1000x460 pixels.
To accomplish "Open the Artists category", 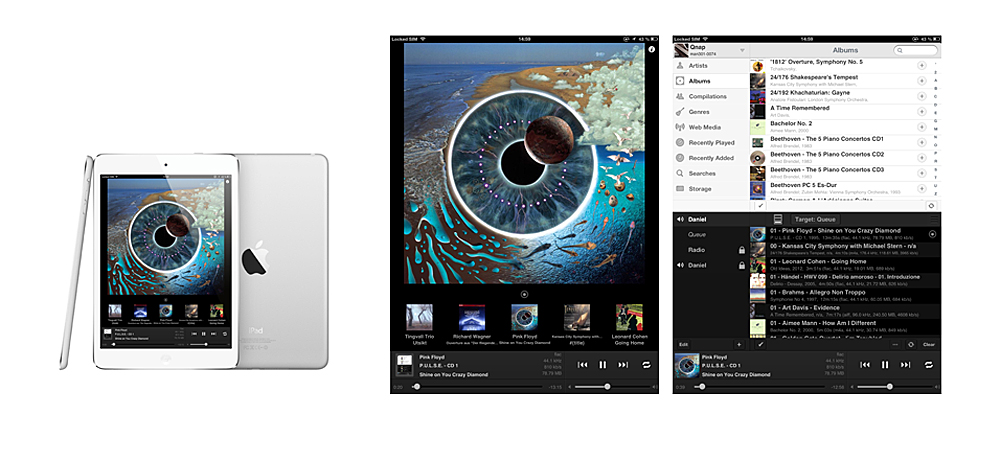I will coord(710,66).
